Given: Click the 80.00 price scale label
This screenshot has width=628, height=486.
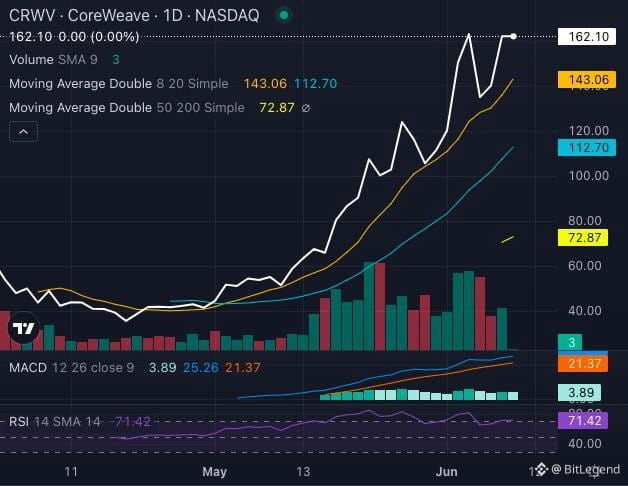Looking at the screenshot, I should 585,221.
